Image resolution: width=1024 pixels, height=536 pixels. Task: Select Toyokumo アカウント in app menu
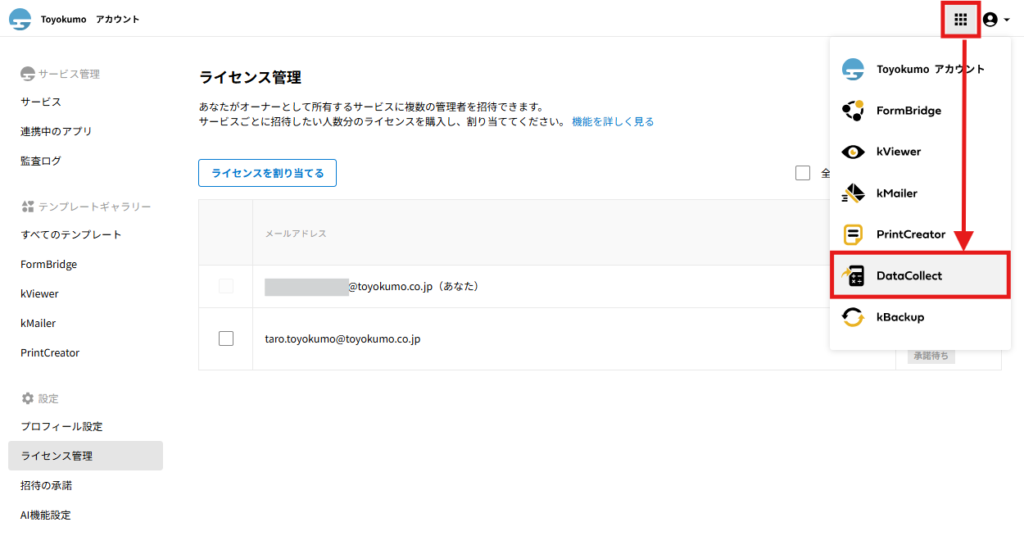tap(930, 69)
